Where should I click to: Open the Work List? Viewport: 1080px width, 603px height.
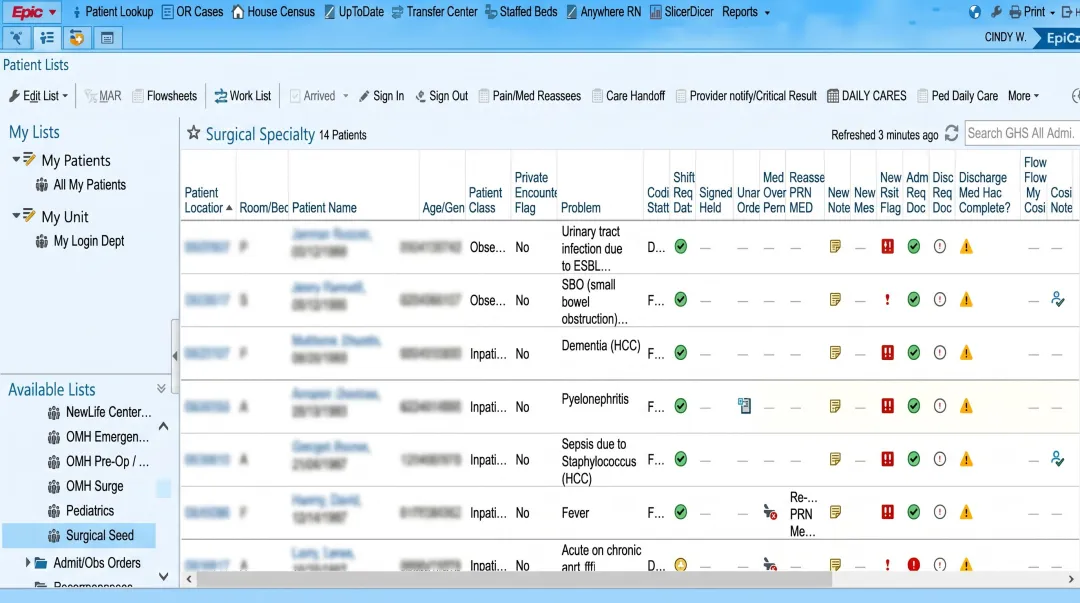(x=242, y=96)
